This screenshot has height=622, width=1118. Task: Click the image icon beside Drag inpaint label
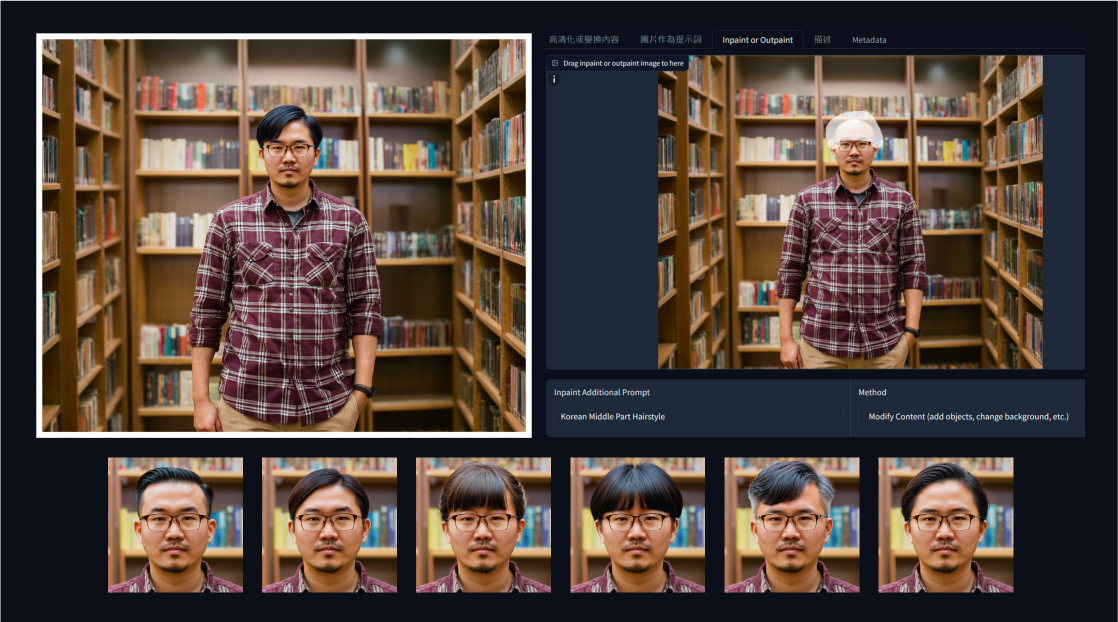(x=555, y=63)
